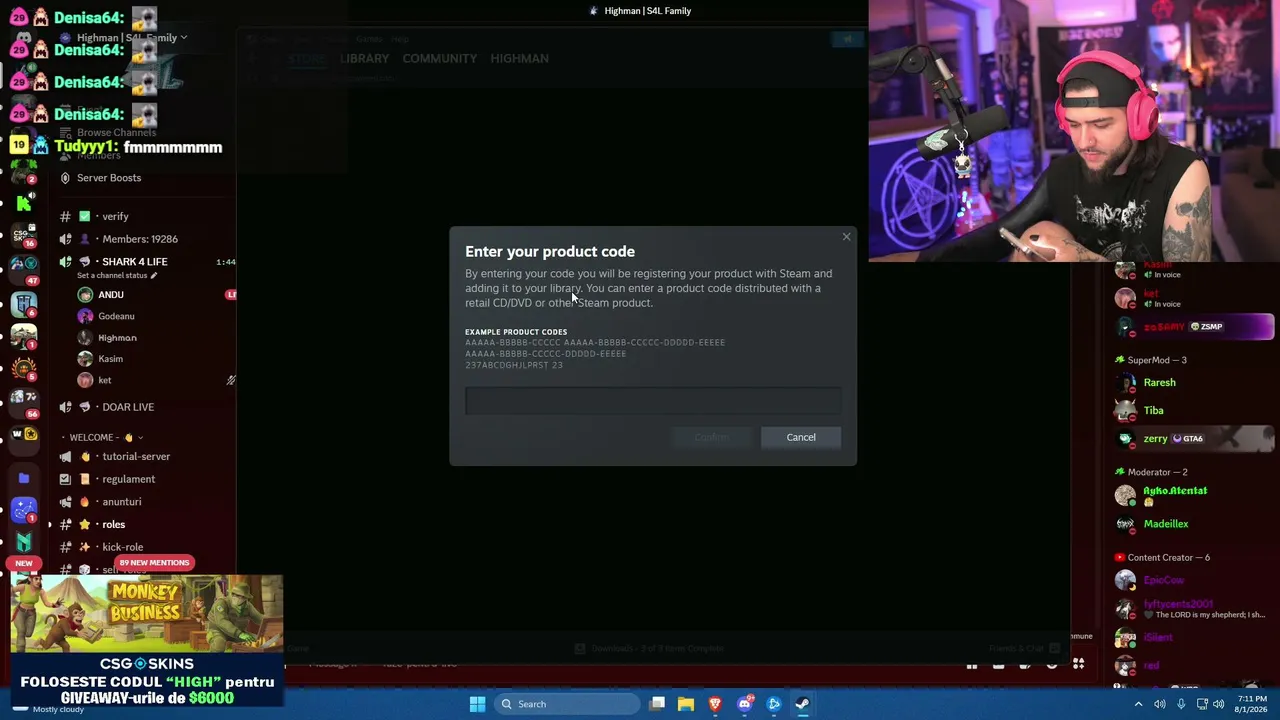Image resolution: width=1280 pixels, height=720 pixels.
Task: Open Windows Start menu
Action: click(x=477, y=704)
